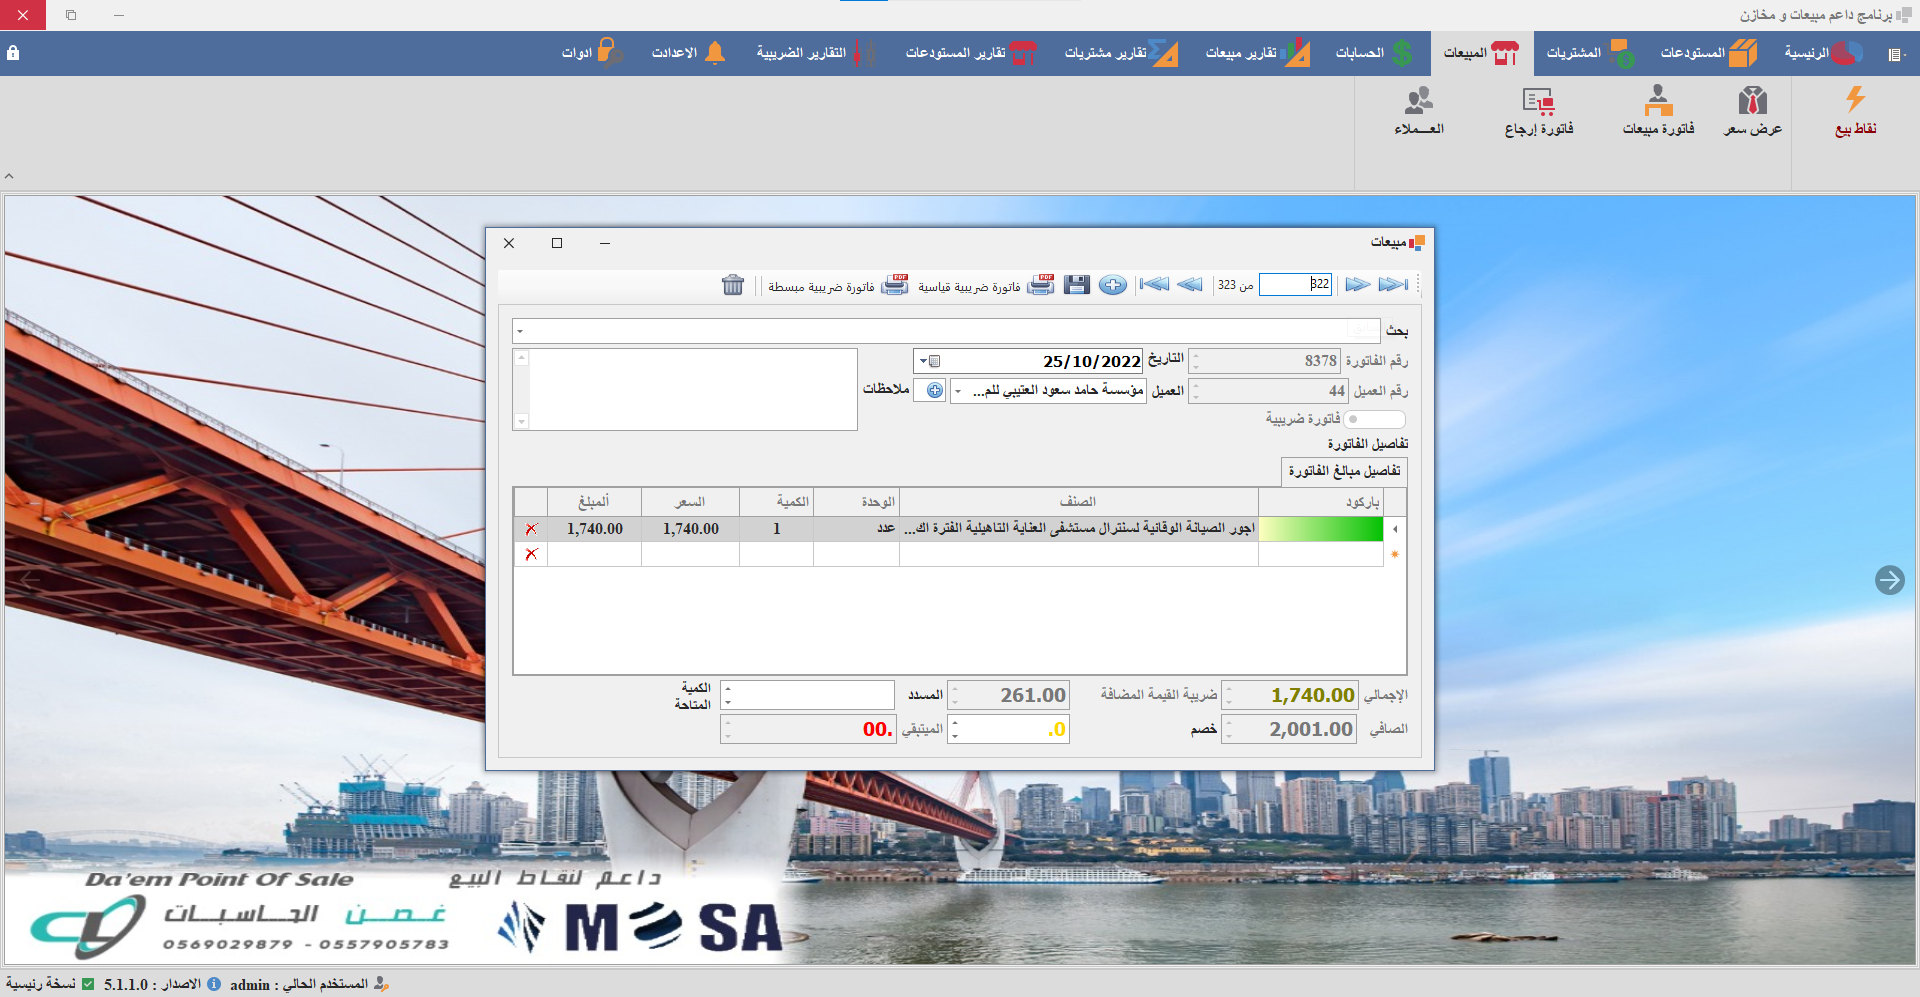
Task: Remove the first invoice line with red X
Action: click(531, 529)
